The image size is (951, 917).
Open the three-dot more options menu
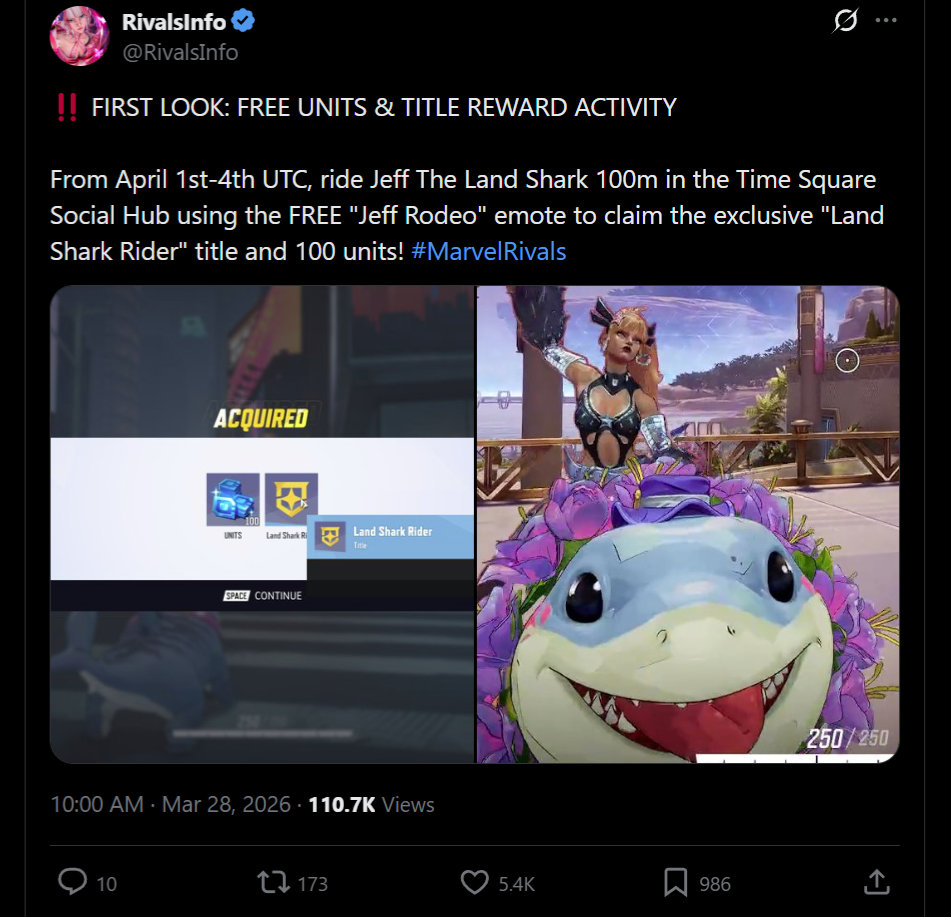[x=885, y=21]
